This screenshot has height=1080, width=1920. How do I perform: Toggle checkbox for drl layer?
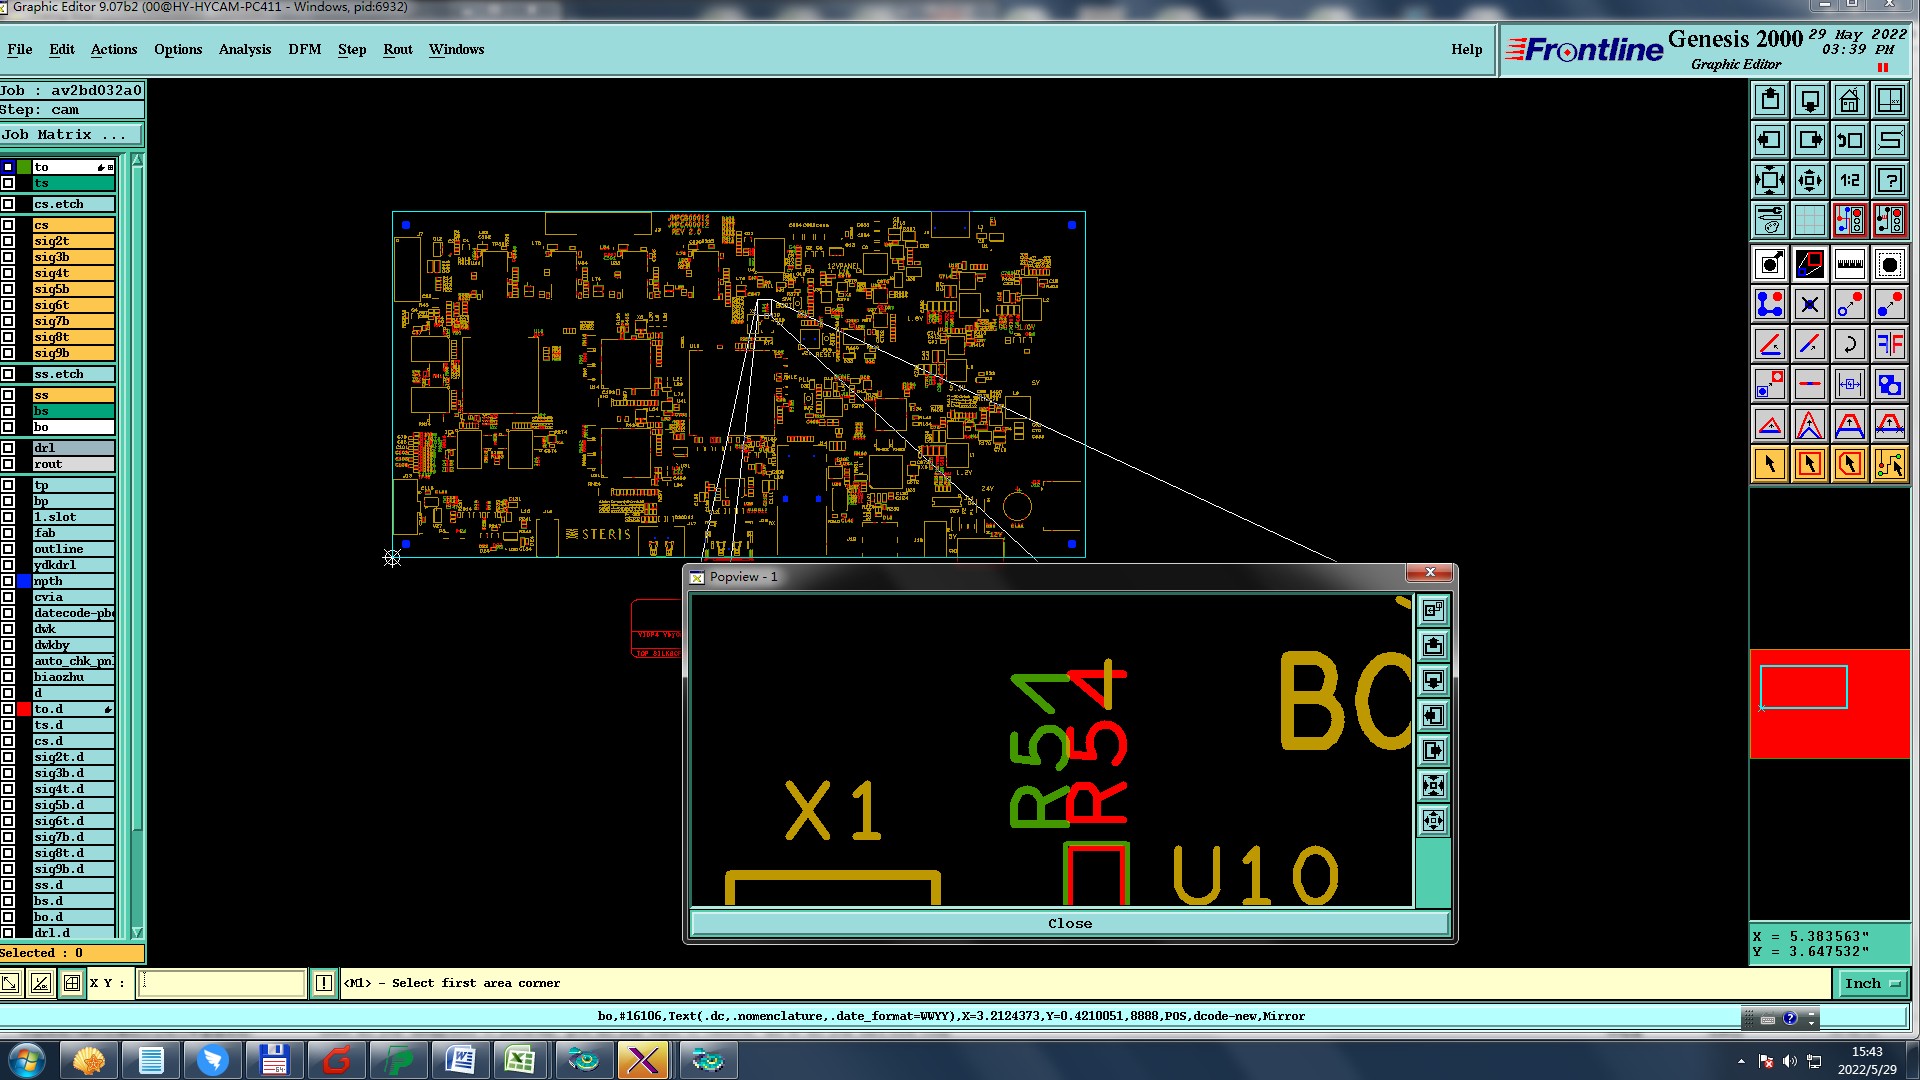point(8,448)
